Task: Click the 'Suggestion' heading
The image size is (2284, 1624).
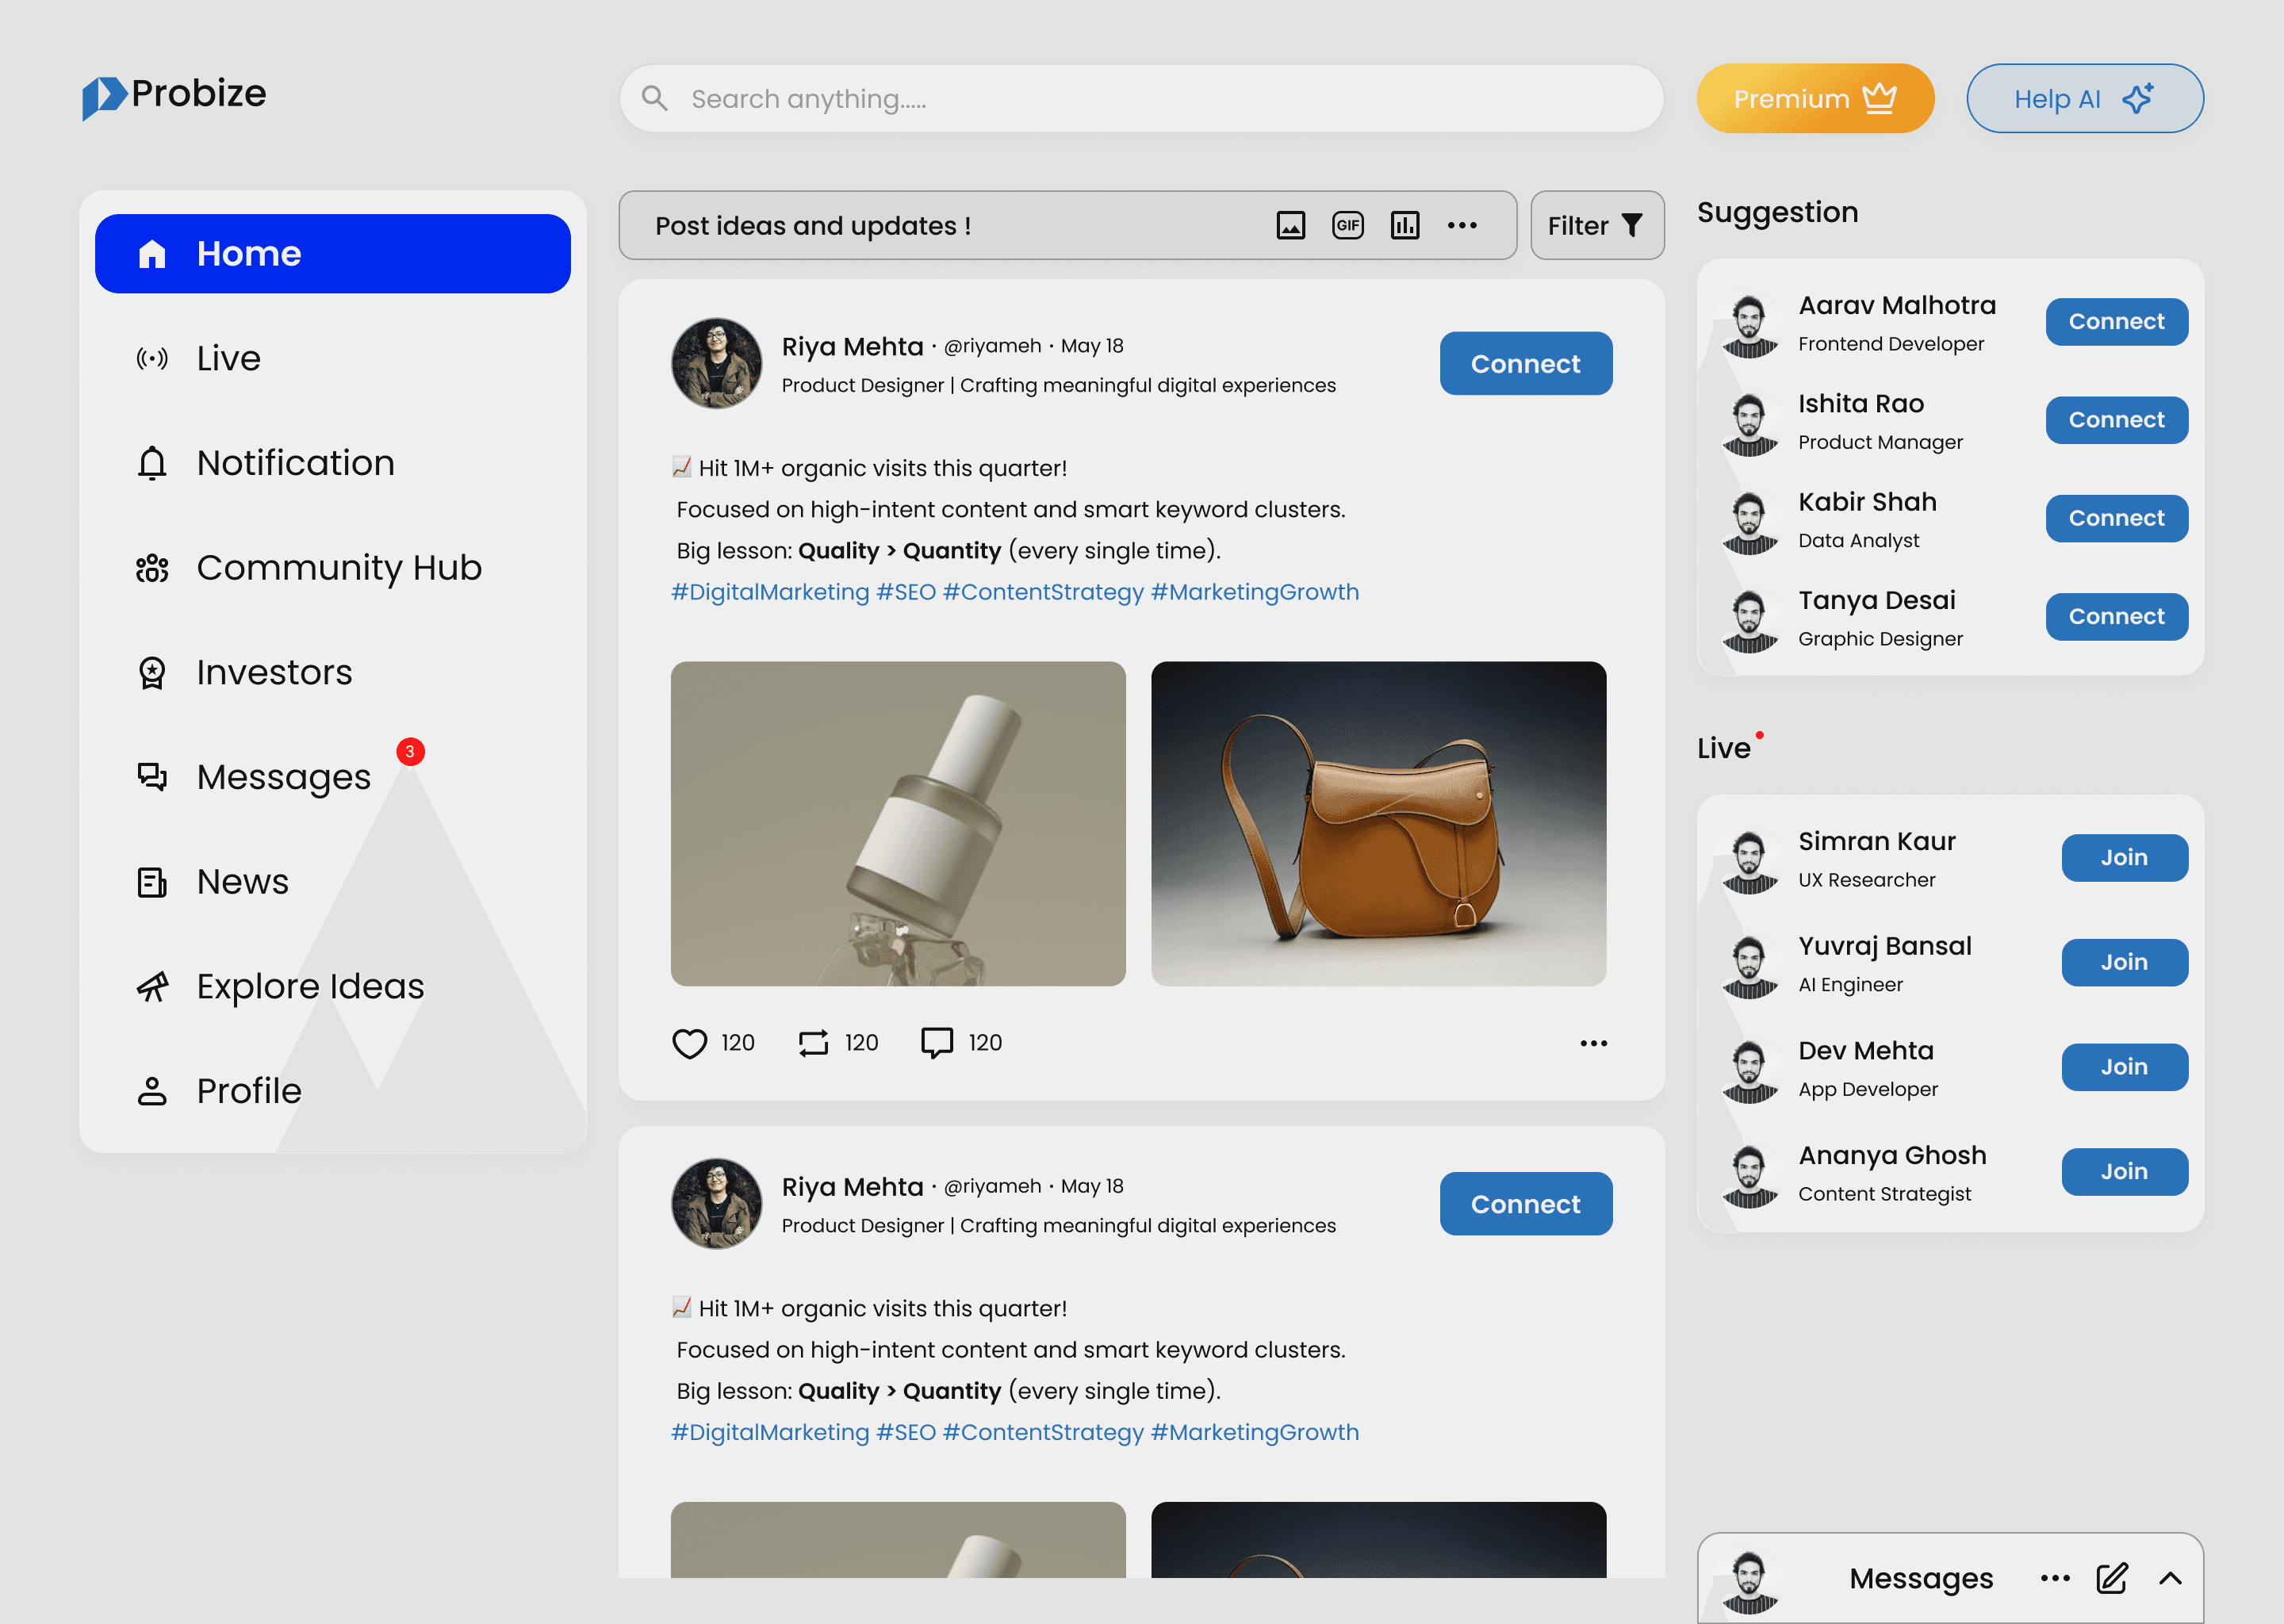Action: 1778,212
